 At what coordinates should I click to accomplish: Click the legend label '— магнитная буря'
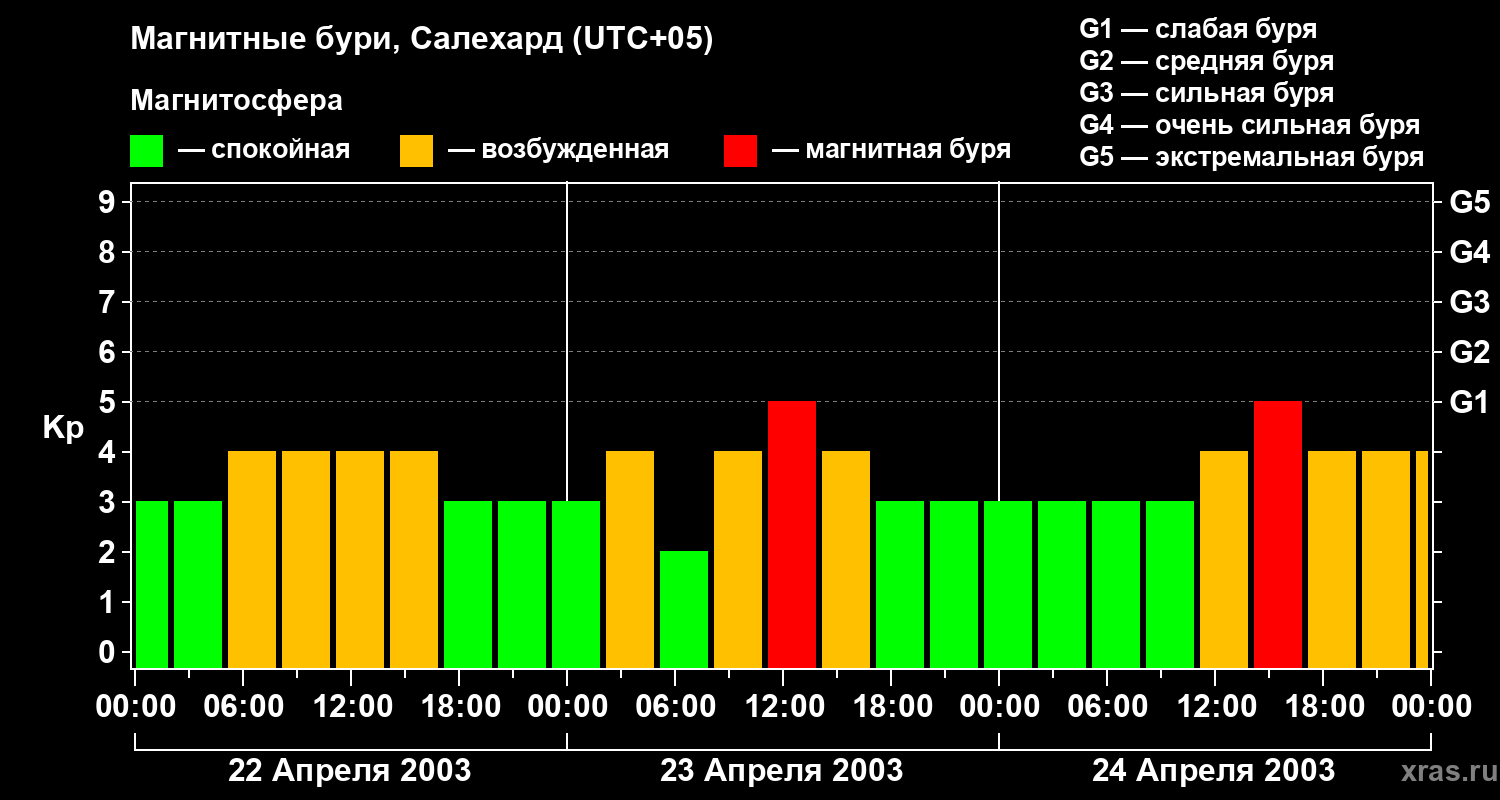click(x=892, y=151)
